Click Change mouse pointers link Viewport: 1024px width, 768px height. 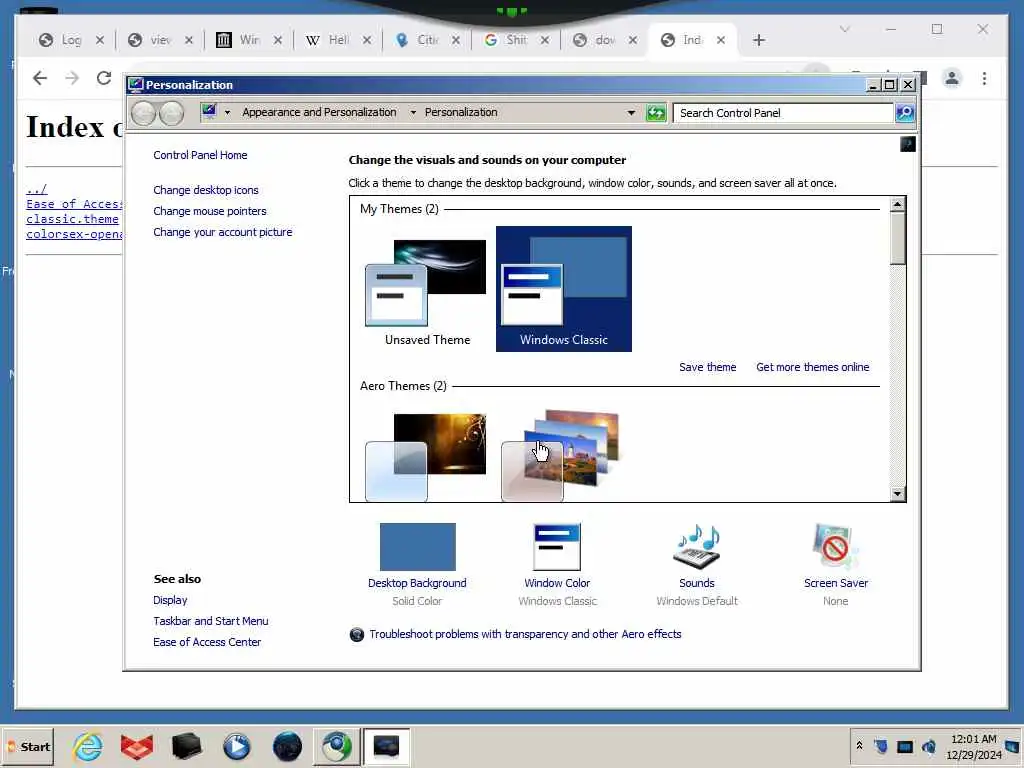pos(210,211)
